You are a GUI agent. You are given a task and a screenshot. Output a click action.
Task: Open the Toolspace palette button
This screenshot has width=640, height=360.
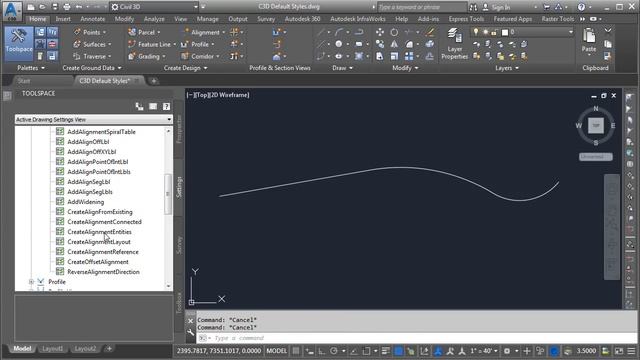(19, 44)
